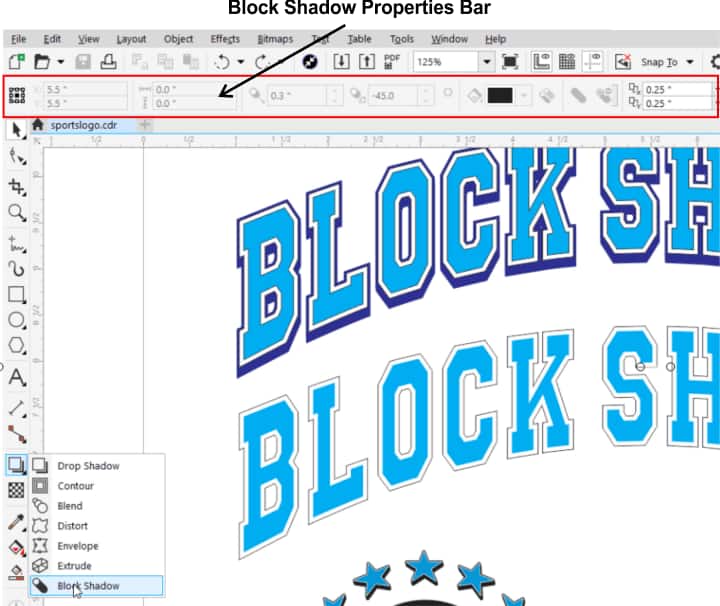Choose Drop Shadow from flyout
720x606 pixels.
pos(96,466)
